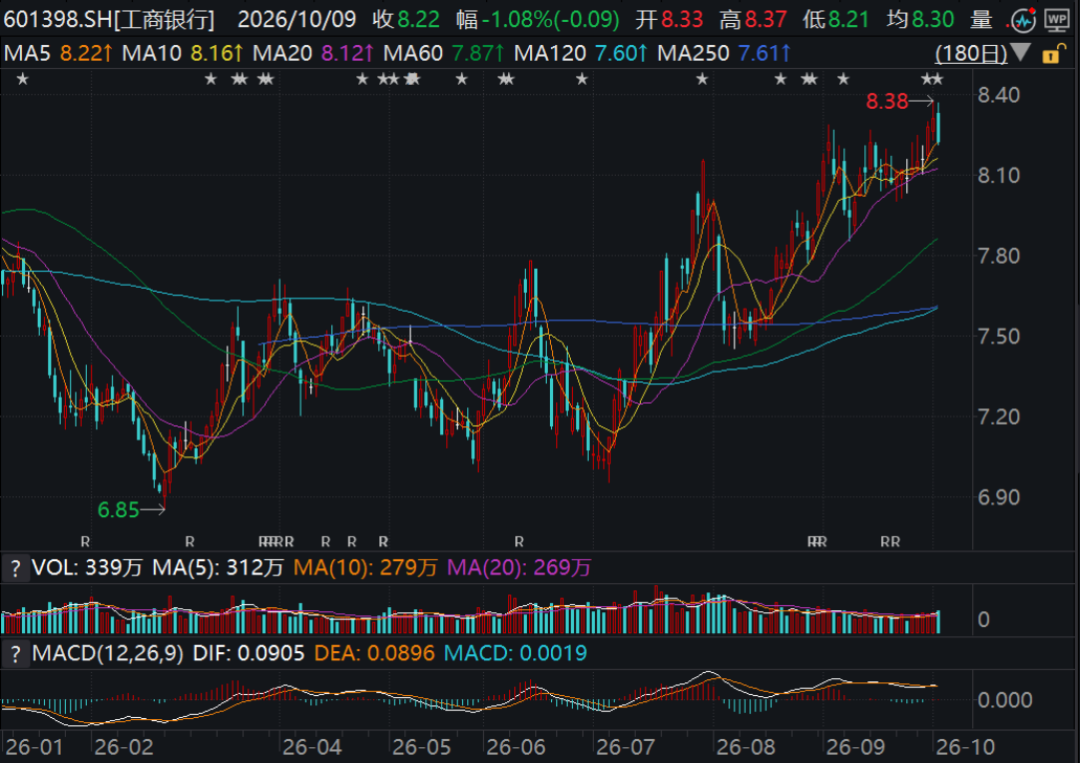The height and width of the screenshot is (763, 1080).
Task: Select the MA10 8.16 indicator label
Action: click(183, 53)
